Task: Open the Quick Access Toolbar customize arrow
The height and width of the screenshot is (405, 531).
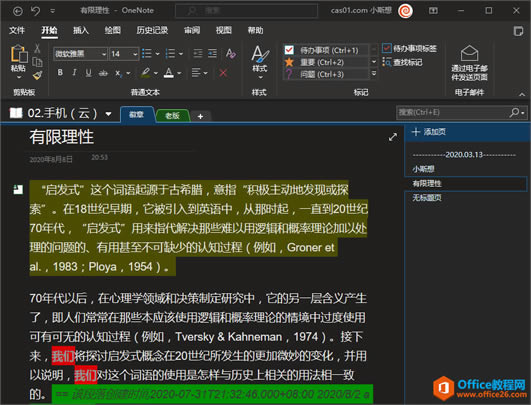Action: [52, 11]
